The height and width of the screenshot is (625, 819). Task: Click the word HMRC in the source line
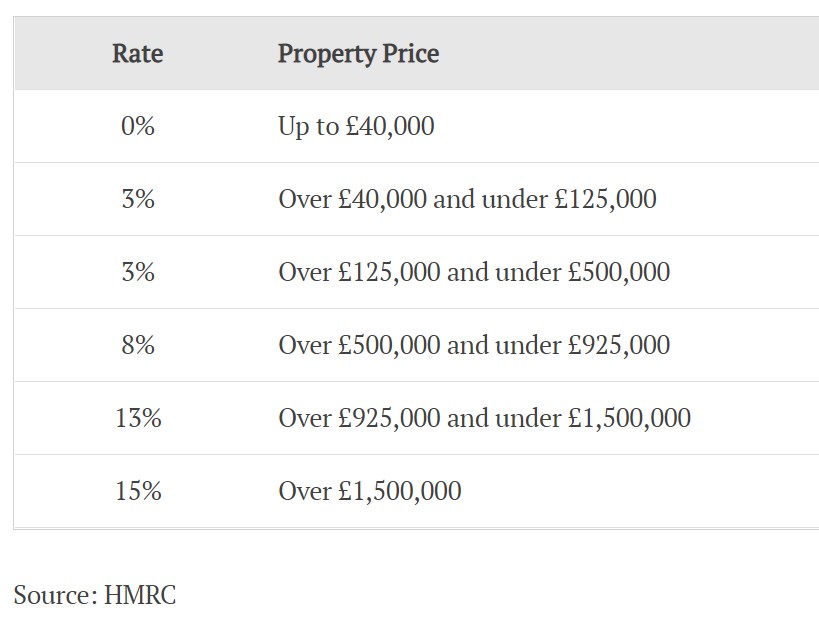[140, 595]
